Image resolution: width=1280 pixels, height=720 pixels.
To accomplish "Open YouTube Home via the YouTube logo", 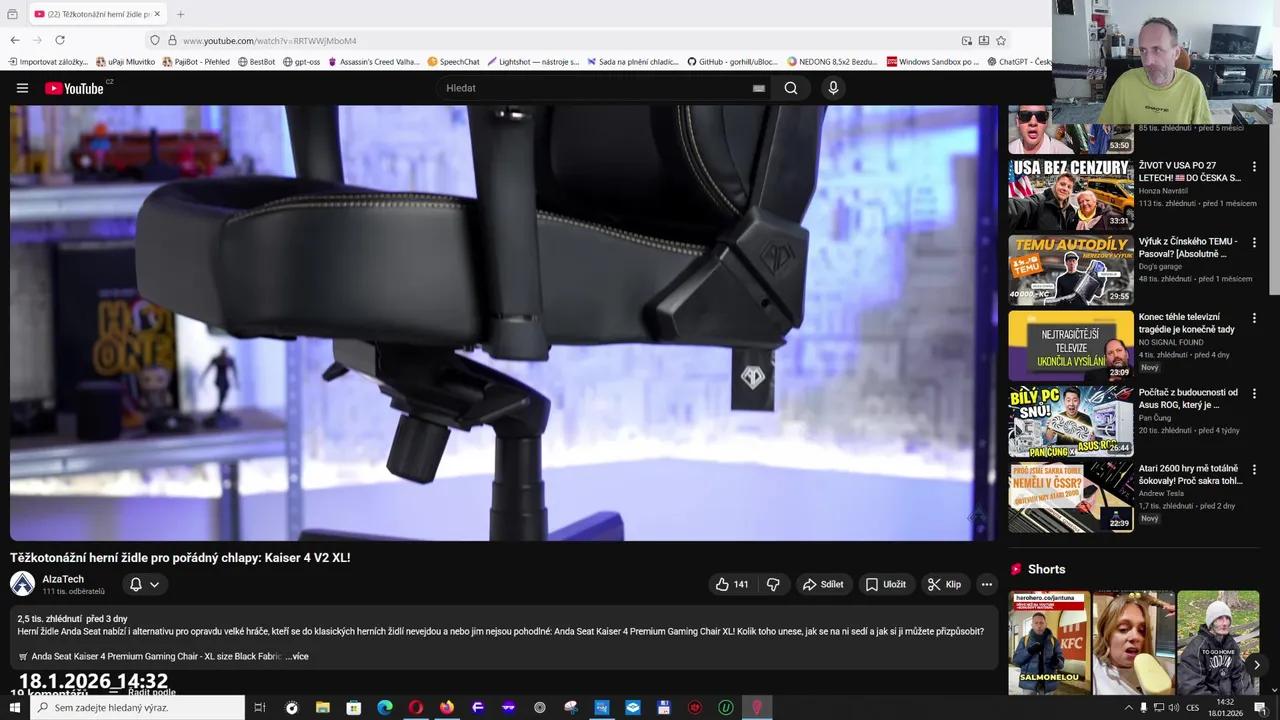I will point(74,88).
